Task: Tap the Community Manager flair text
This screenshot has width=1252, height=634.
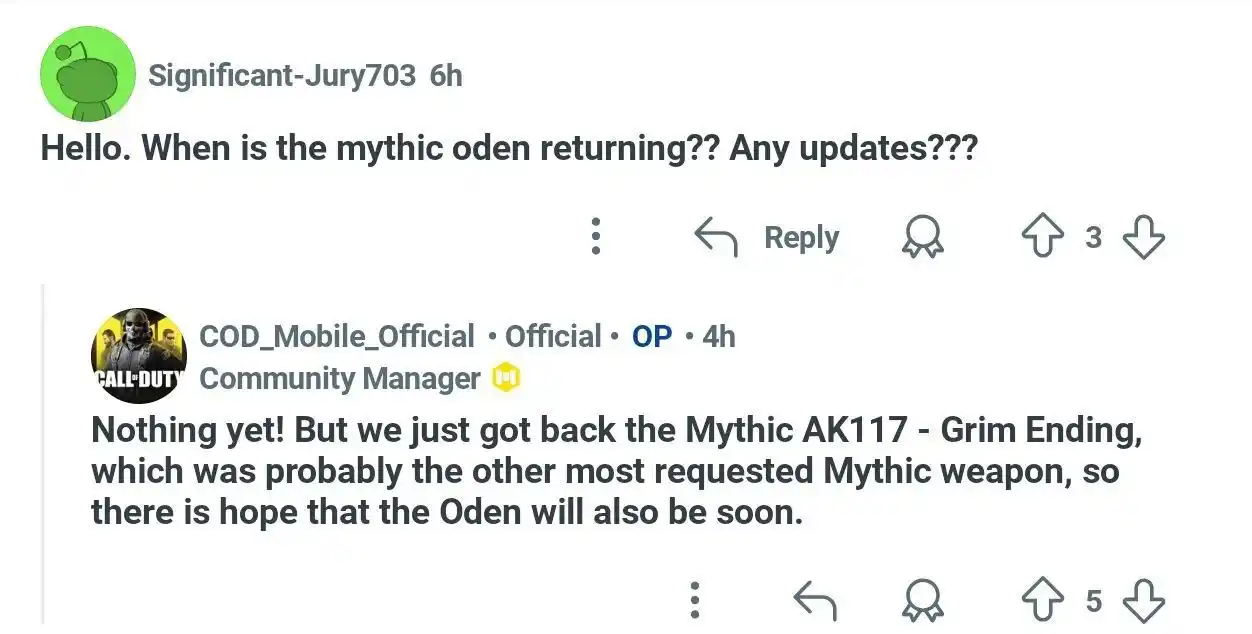Action: coord(340,378)
